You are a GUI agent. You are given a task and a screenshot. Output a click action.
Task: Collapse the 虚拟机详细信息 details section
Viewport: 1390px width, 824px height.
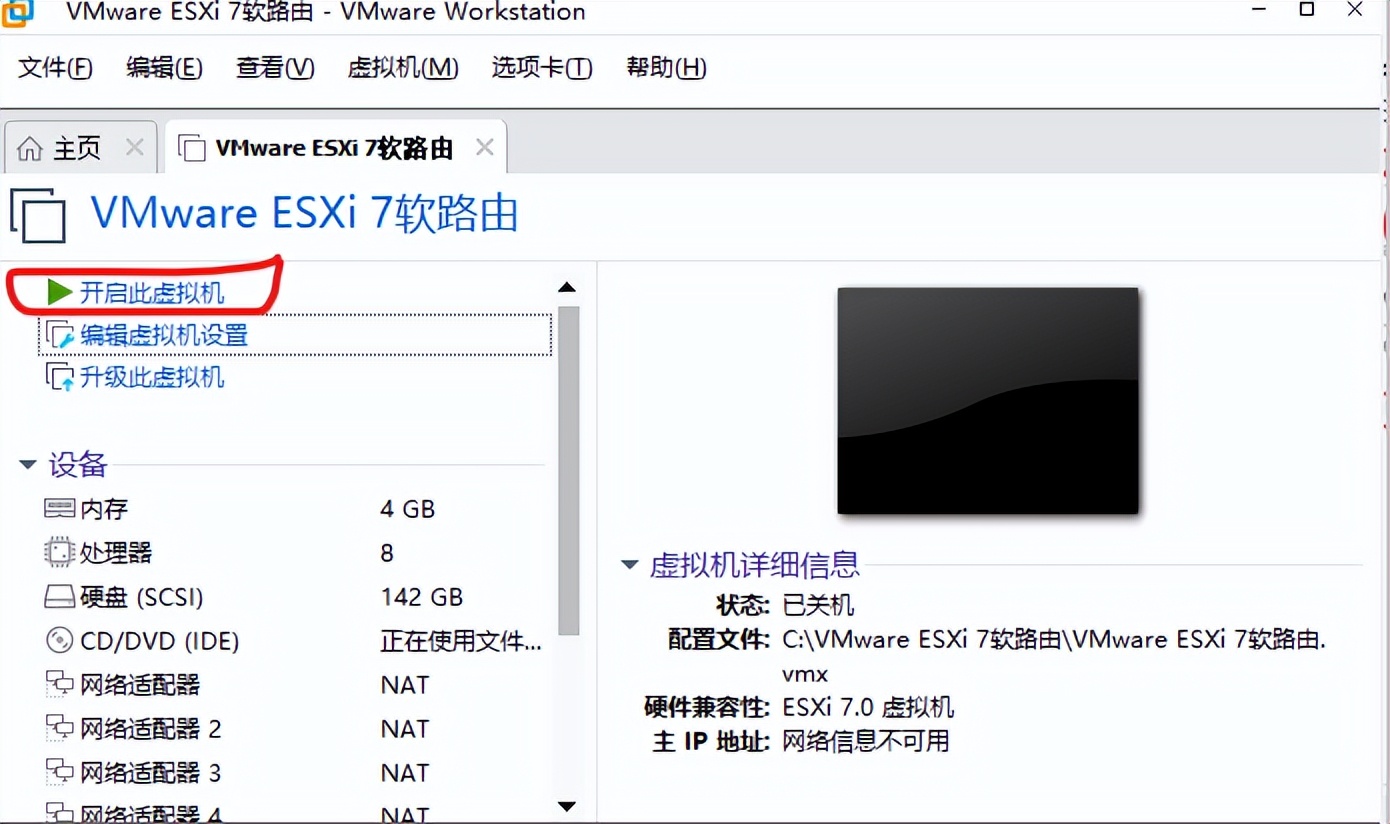pos(629,564)
